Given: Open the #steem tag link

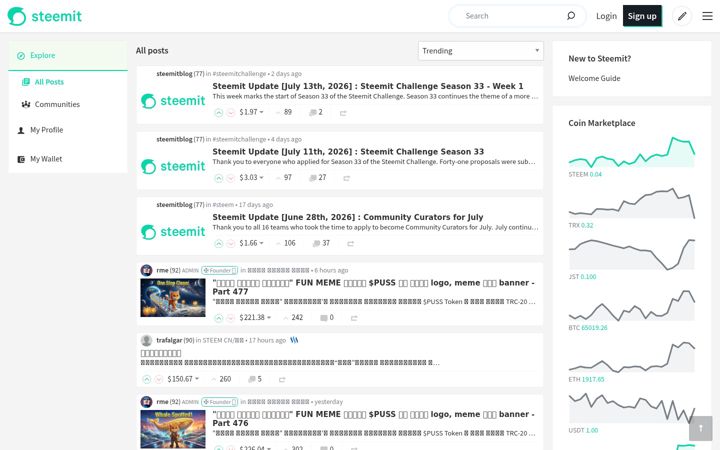Looking at the screenshot, I should [223, 205].
